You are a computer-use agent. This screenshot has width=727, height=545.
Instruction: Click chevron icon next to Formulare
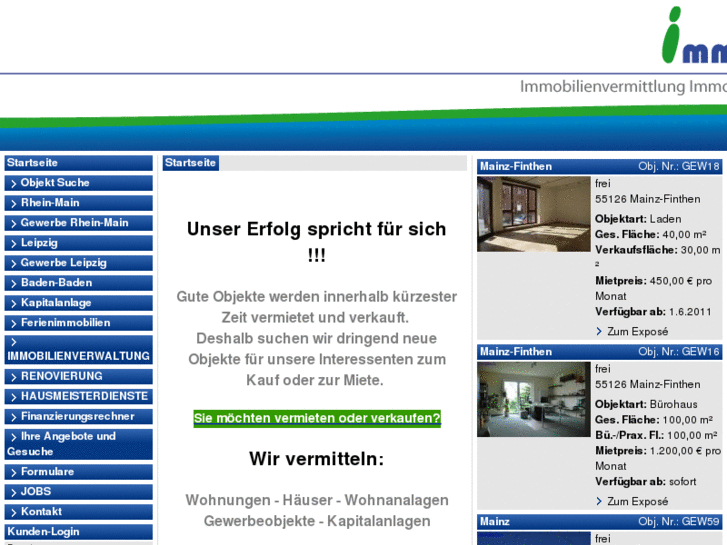13,473
